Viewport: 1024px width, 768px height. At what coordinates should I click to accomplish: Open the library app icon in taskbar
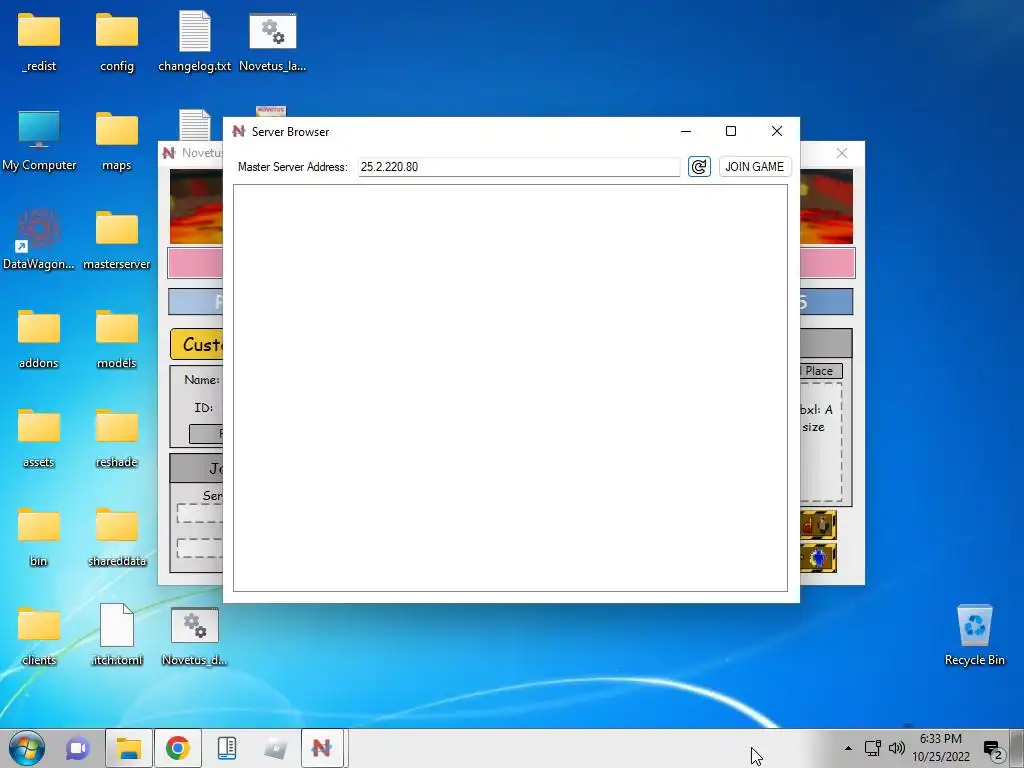(227, 748)
